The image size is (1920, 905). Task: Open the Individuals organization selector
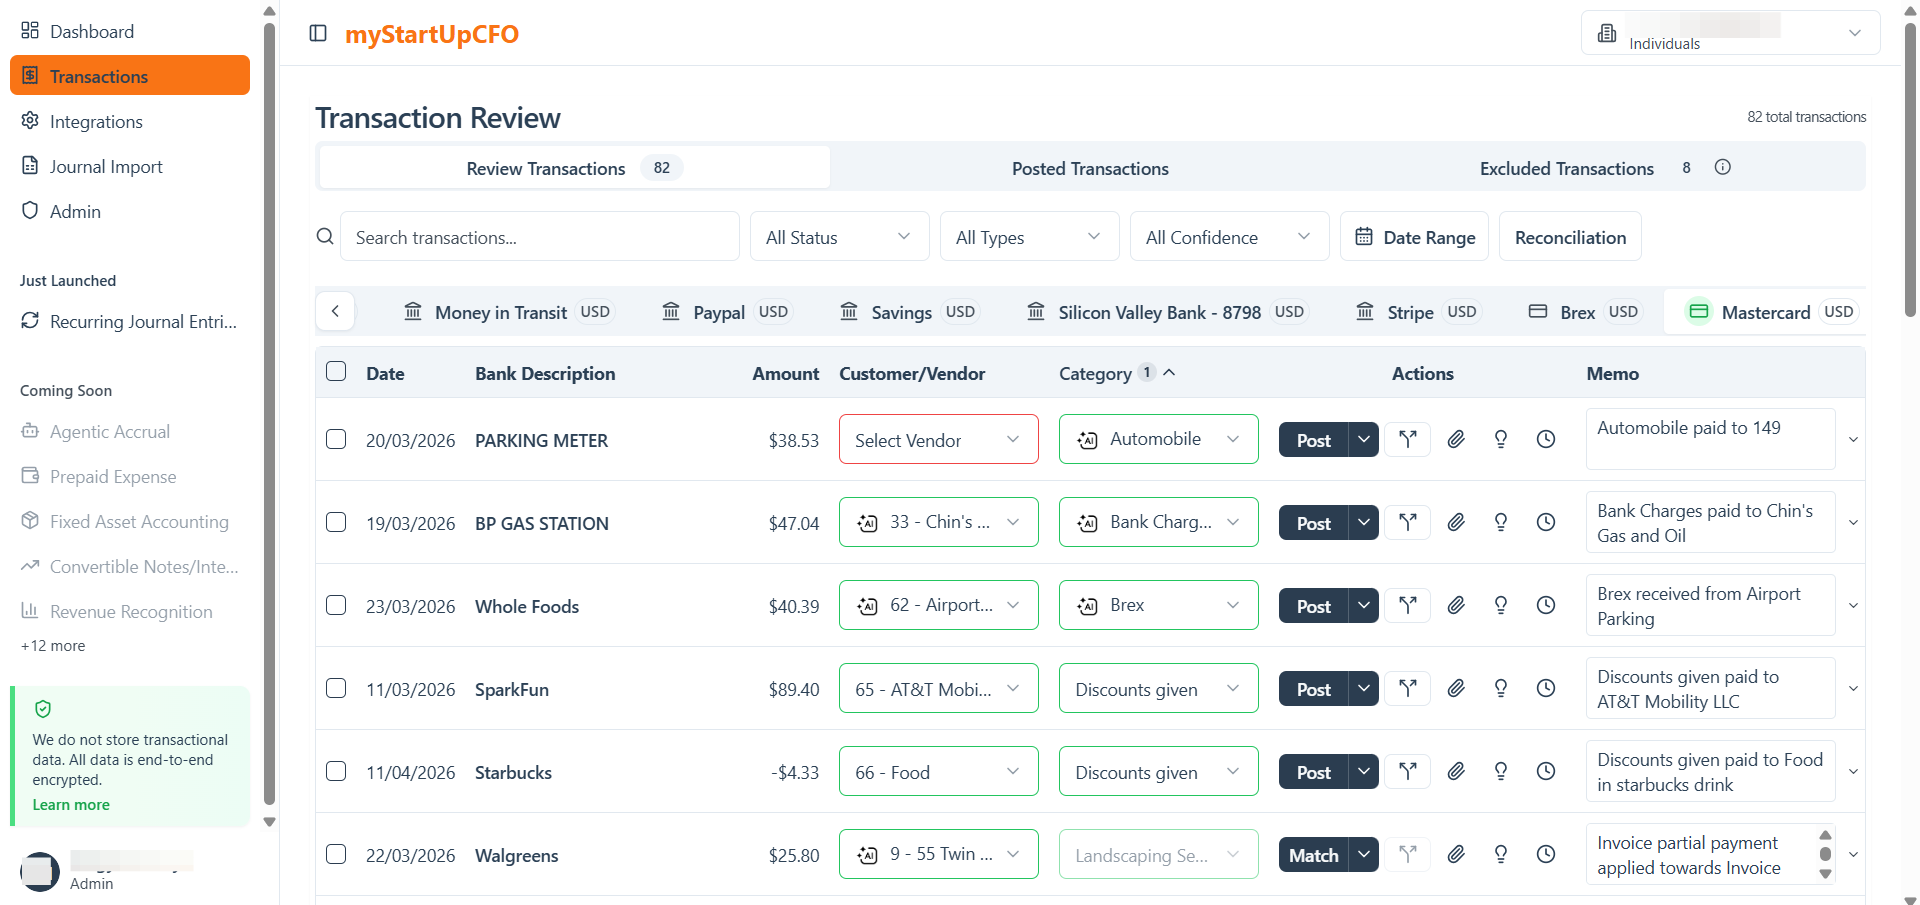[x=1730, y=33]
